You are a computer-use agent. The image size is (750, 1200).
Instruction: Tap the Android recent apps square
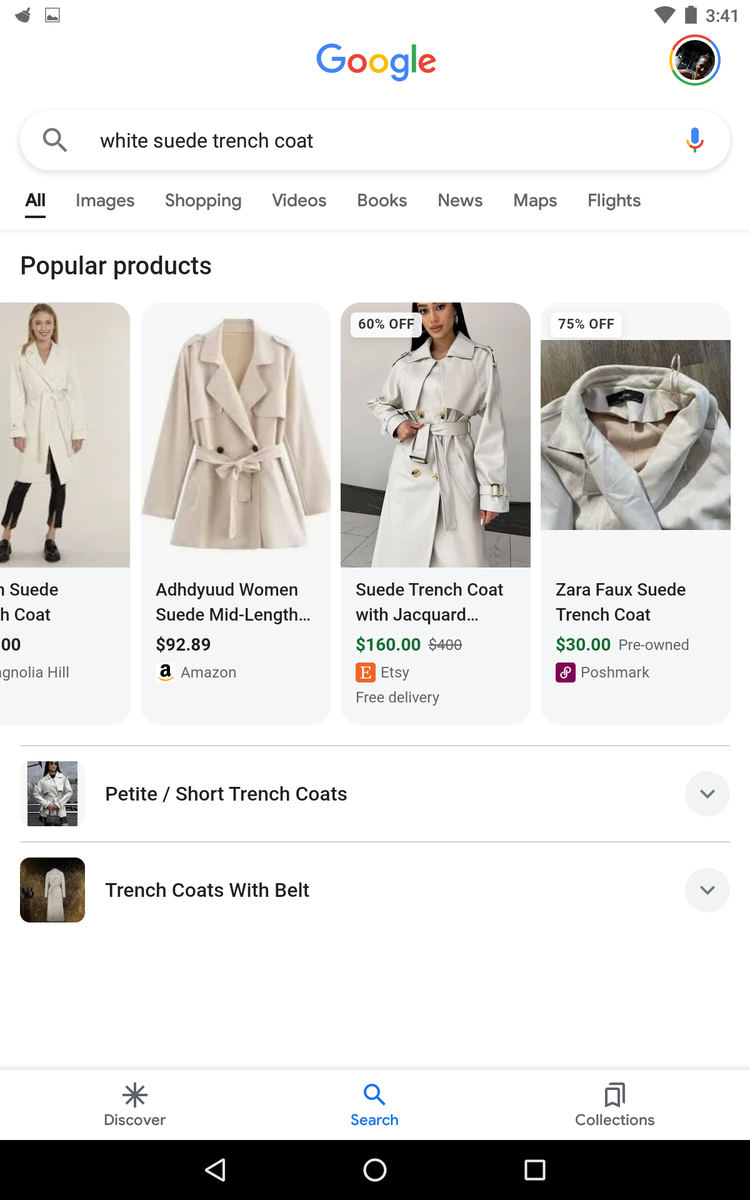[535, 1170]
